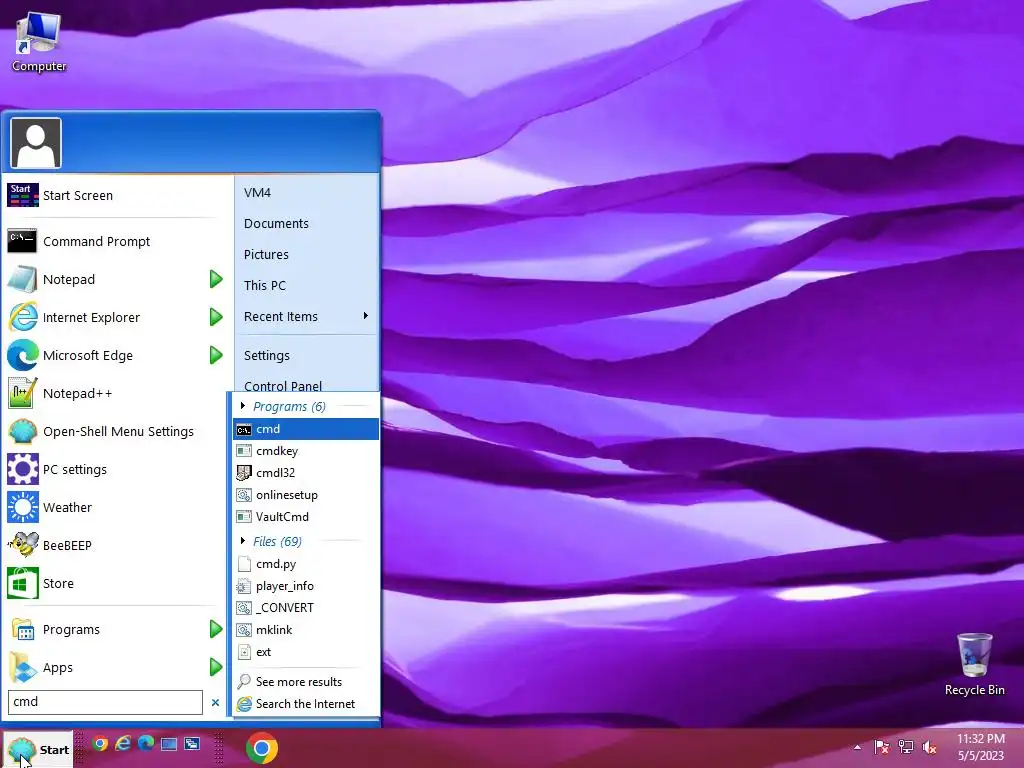
Task: Open Notepad from the start menu
Action: (x=104, y=280)
